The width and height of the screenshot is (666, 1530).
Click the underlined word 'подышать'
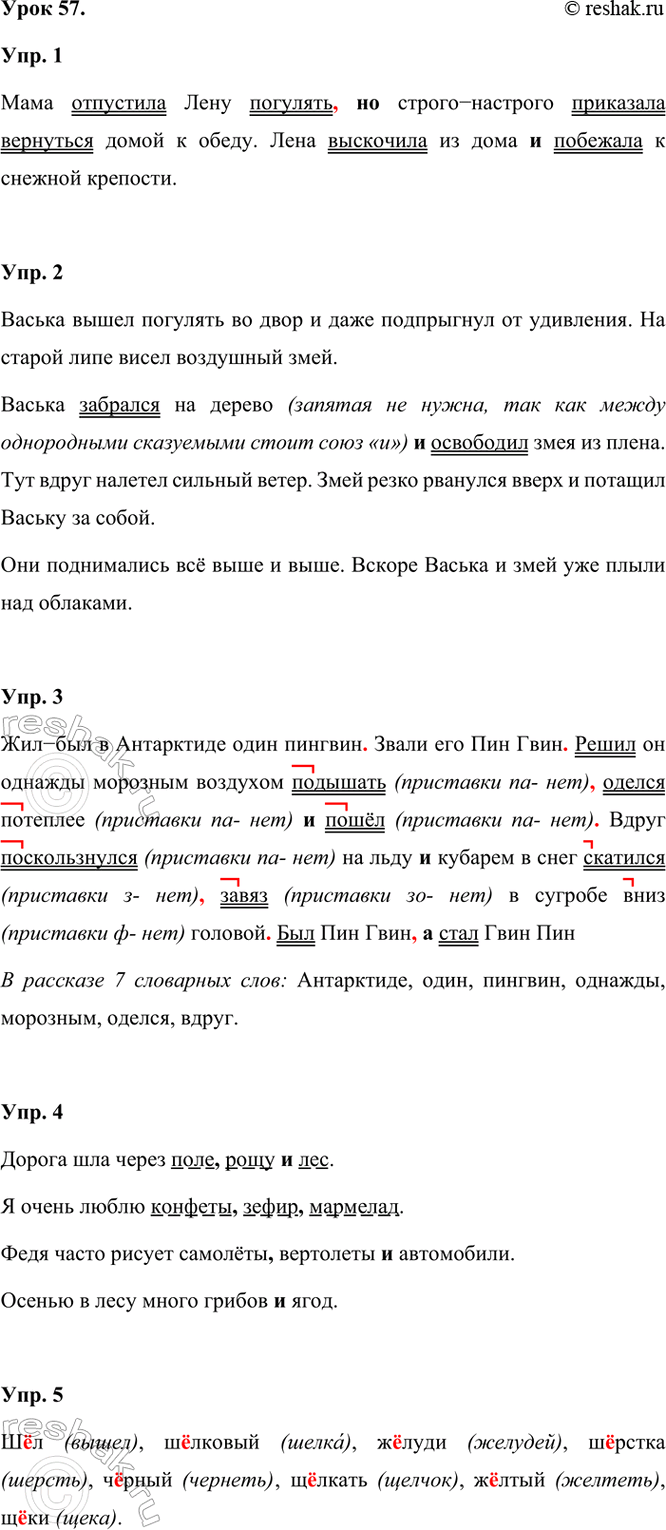pyautogui.click(x=324, y=783)
